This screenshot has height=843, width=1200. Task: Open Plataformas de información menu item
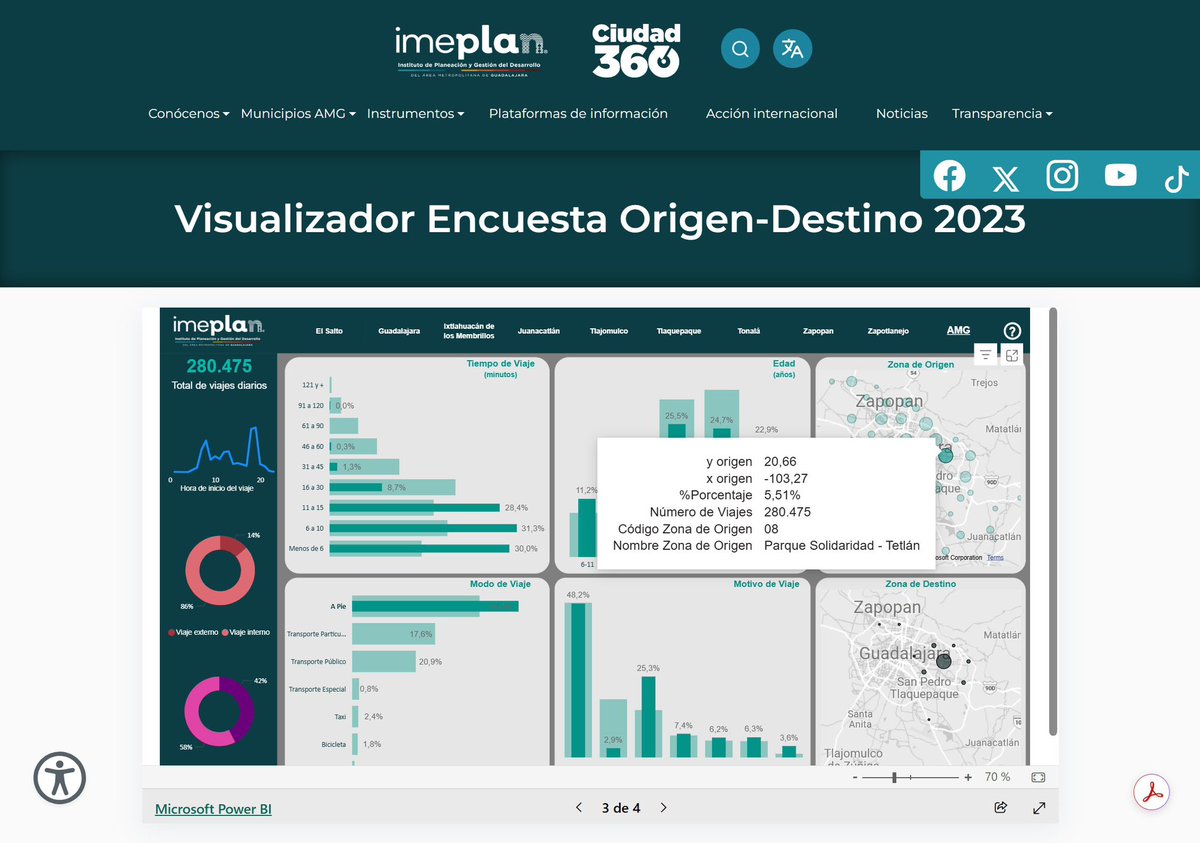(x=578, y=114)
